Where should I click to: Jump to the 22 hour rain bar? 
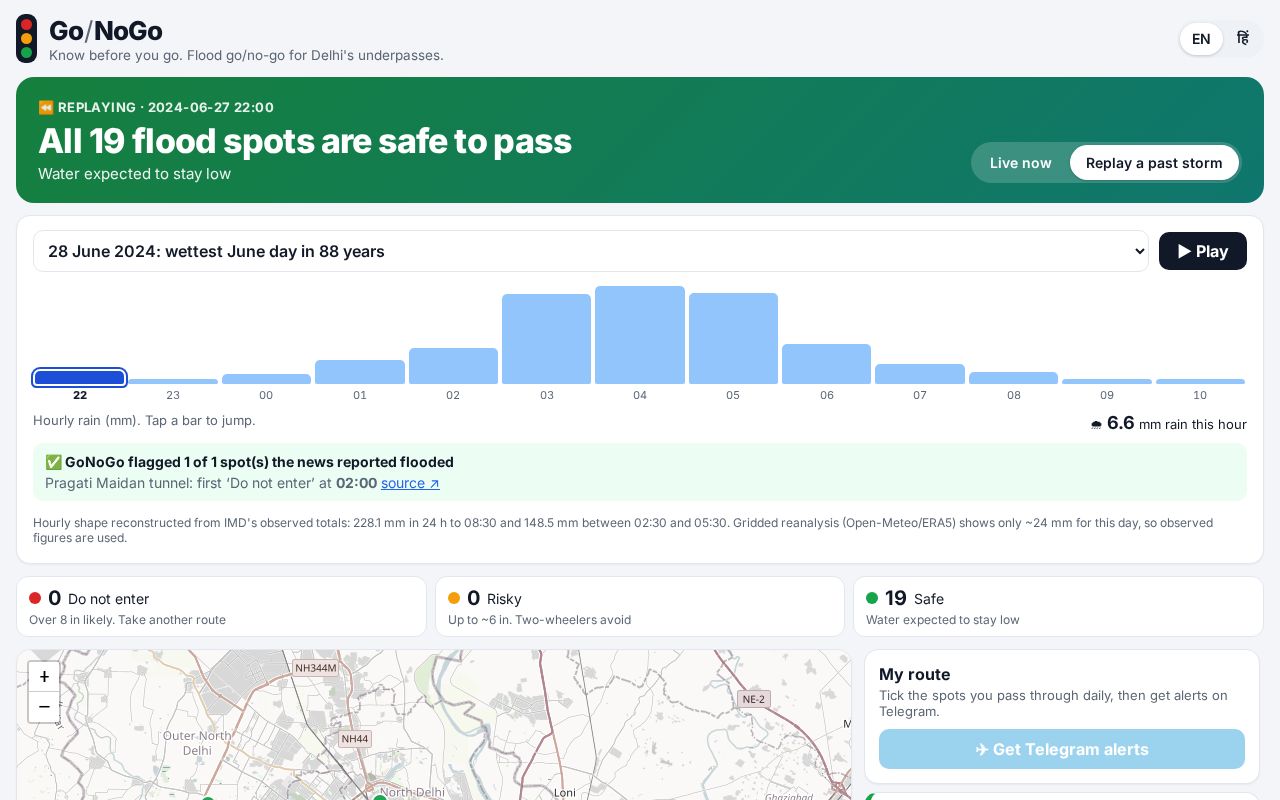pyautogui.click(x=79, y=377)
